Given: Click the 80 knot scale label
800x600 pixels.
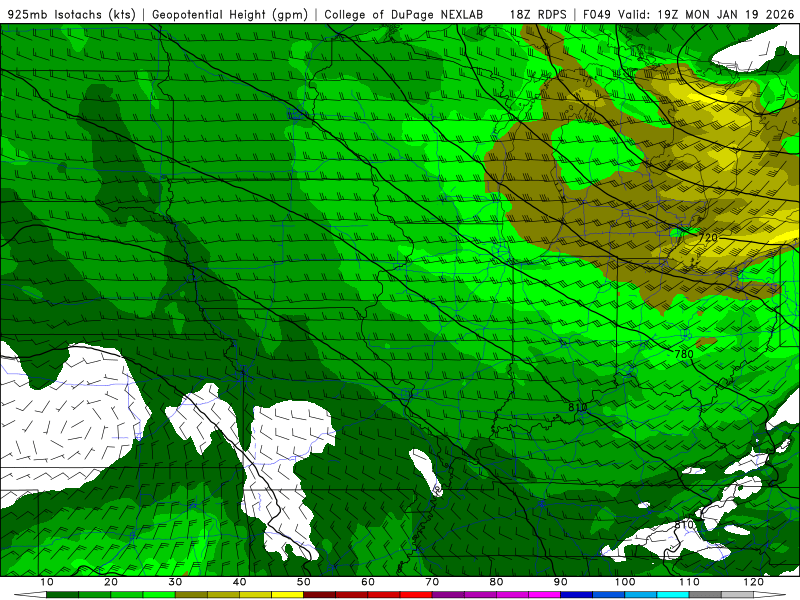Looking at the screenshot, I should (496, 582).
